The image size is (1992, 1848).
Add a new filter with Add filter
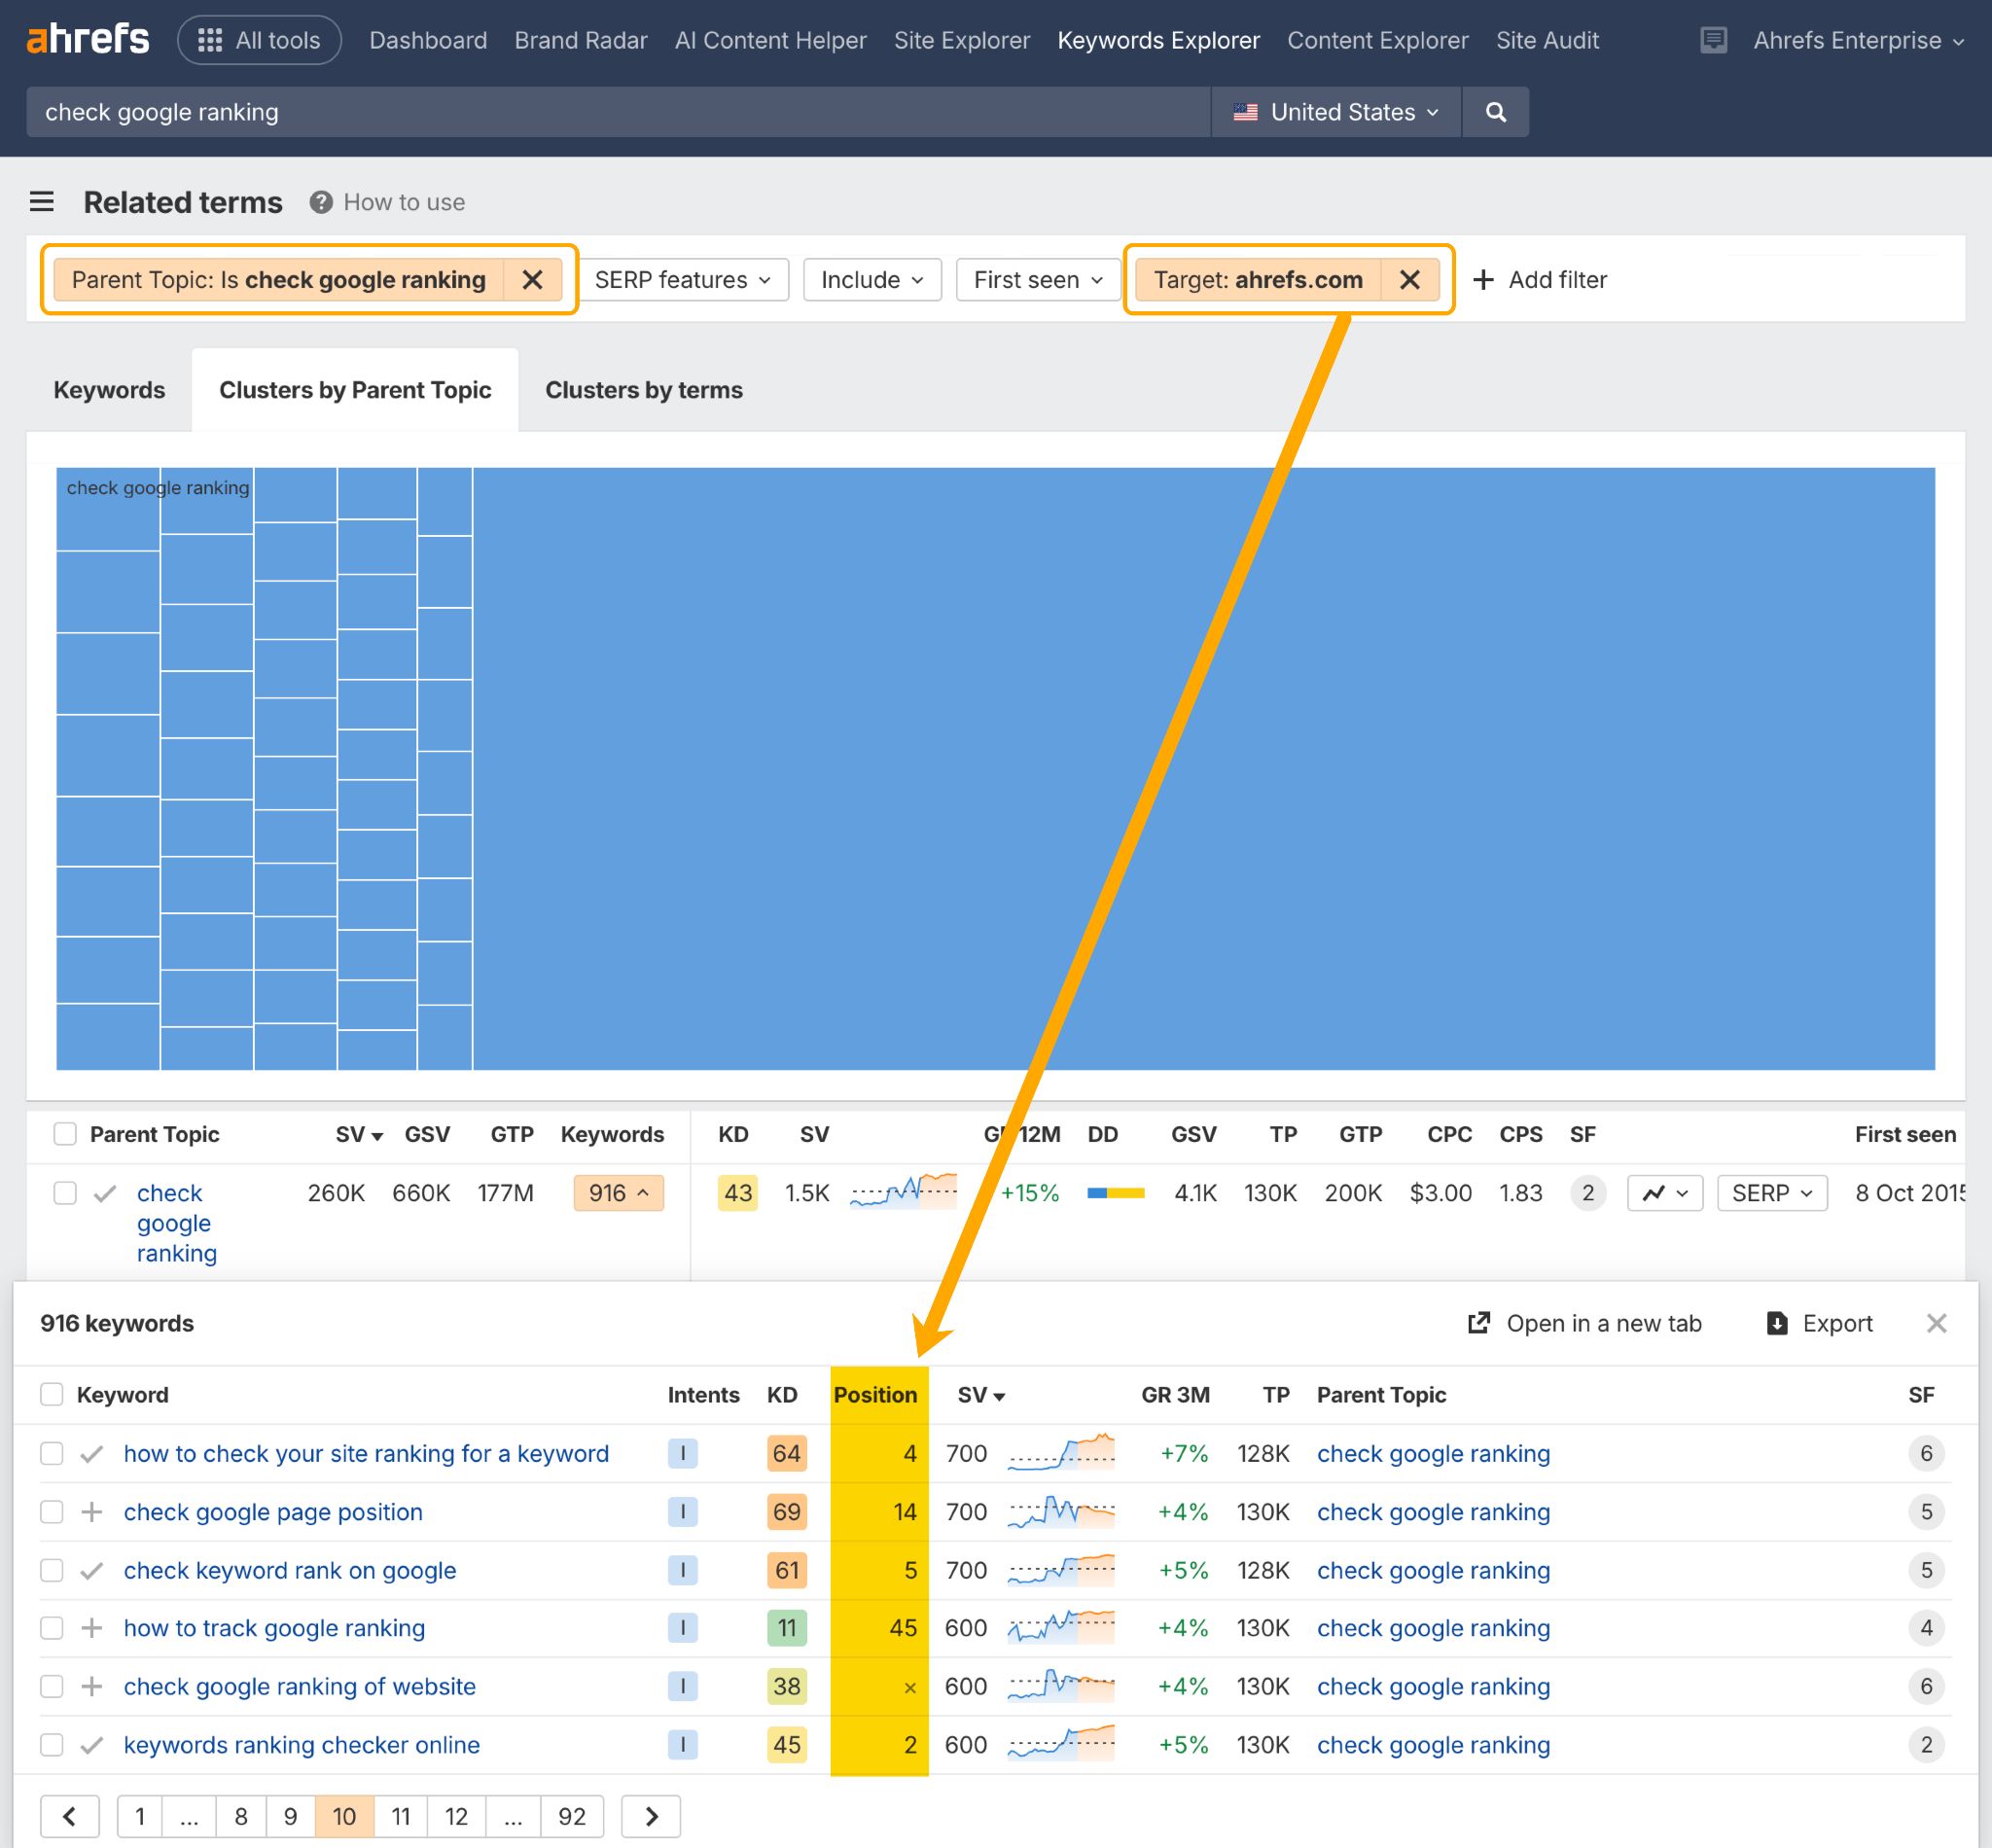pyautogui.click(x=1540, y=280)
